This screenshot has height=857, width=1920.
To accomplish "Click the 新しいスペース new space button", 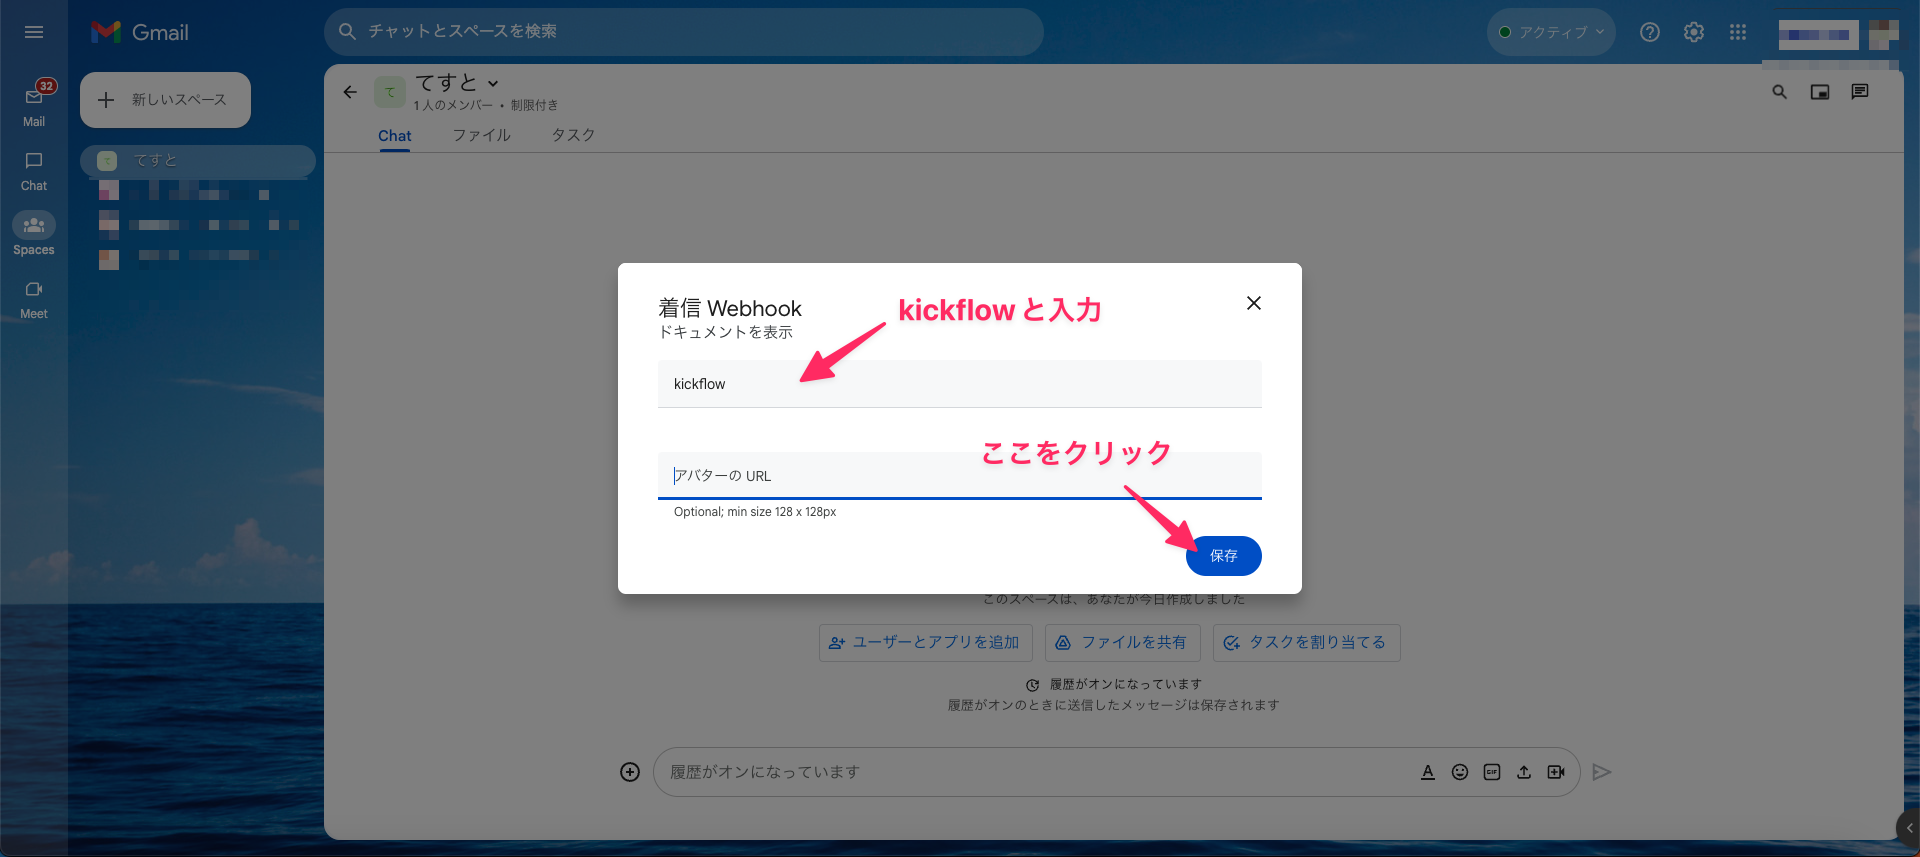I will click(x=165, y=100).
